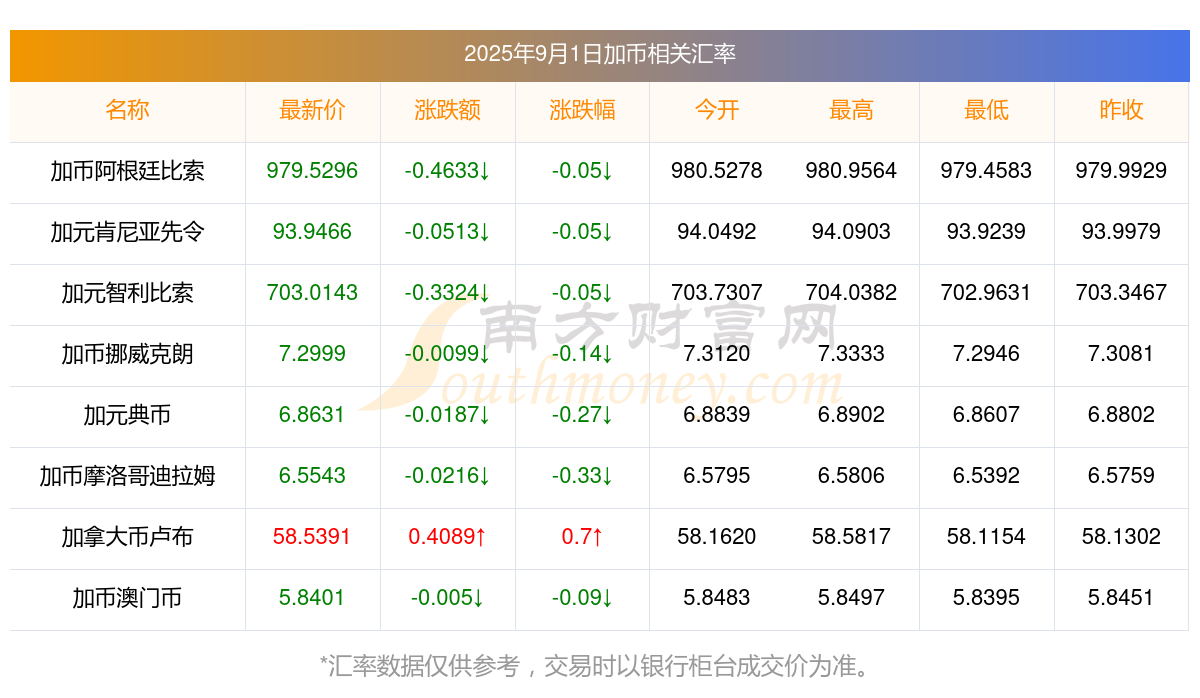Click the 最高 column header
Image resolution: width=1200 pixels, height=698 pixels.
coord(851,110)
